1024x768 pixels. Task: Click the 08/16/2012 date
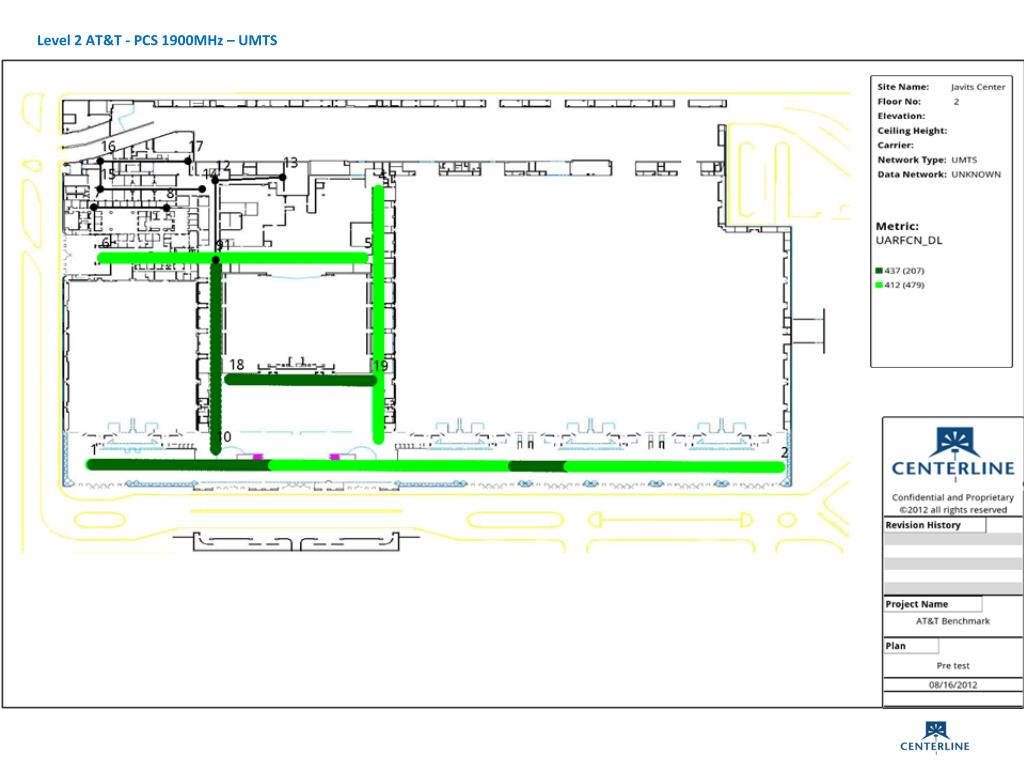[953, 685]
